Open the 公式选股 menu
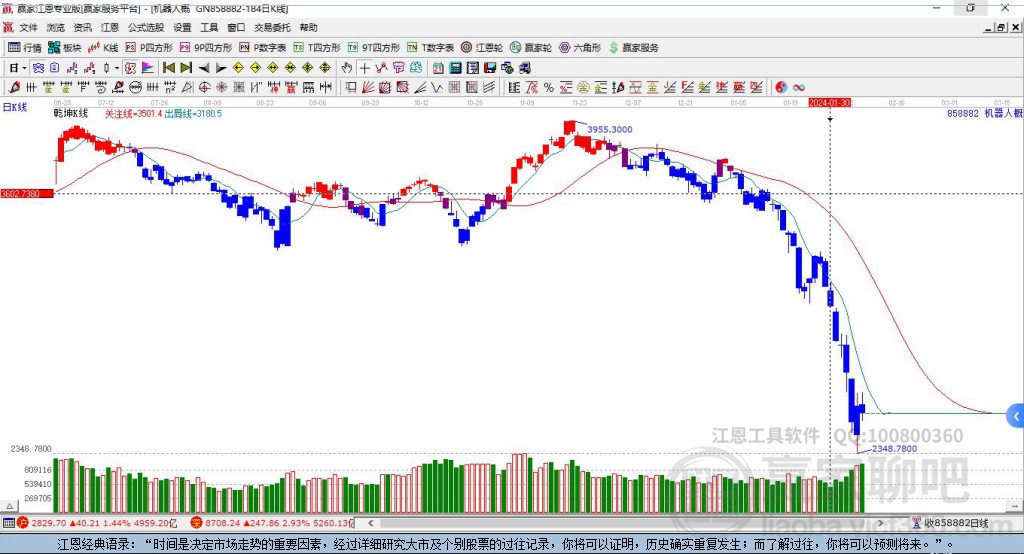This screenshot has width=1024, height=554. [x=146, y=27]
